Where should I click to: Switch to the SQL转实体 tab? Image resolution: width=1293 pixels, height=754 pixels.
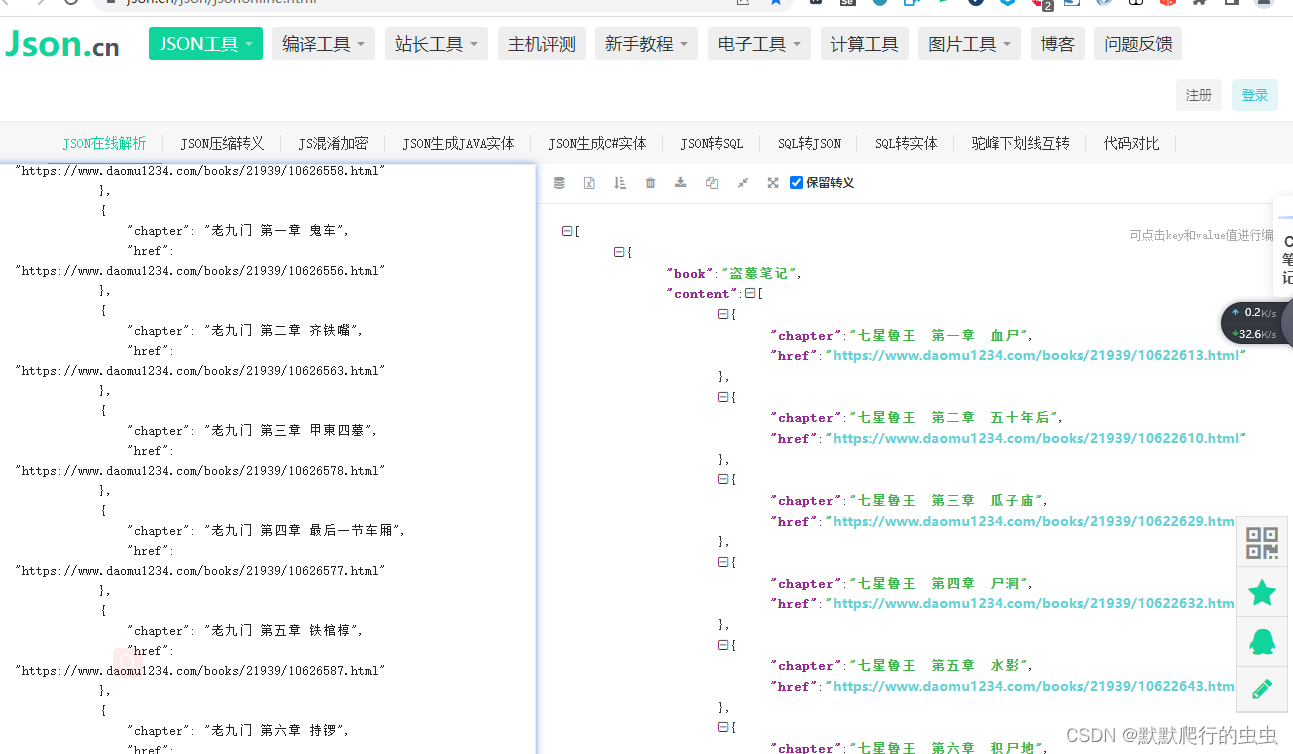pyautogui.click(x=906, y=143)
